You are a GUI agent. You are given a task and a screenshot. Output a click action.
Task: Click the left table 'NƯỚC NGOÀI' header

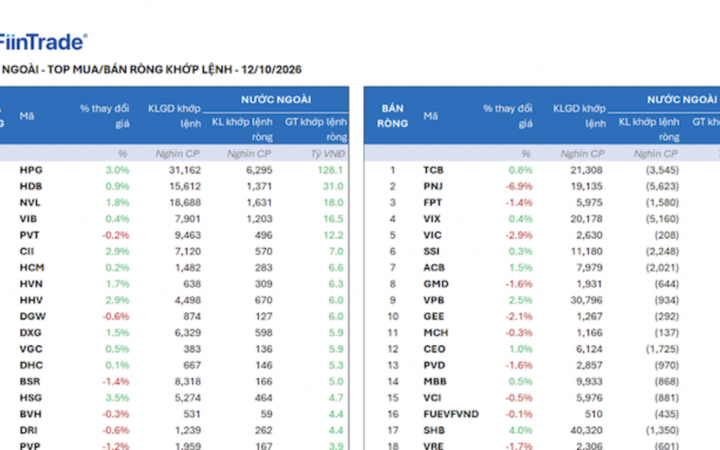(x=276, y=100)
